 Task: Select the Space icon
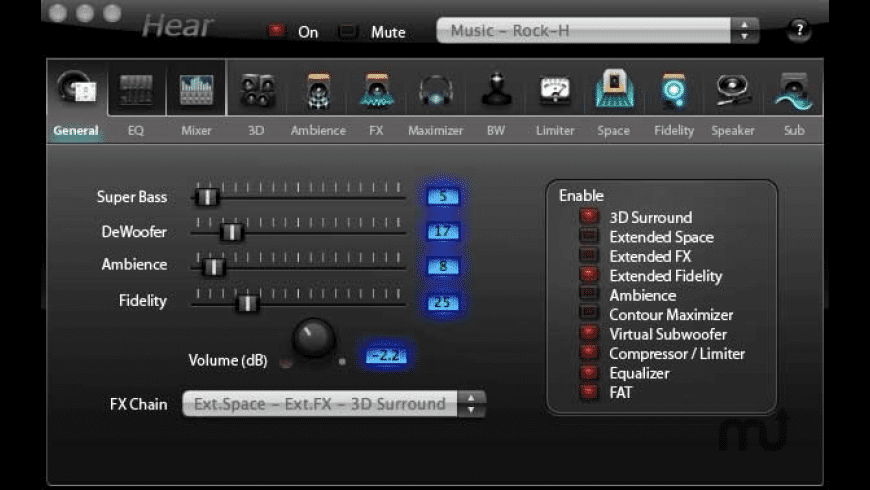614,89
